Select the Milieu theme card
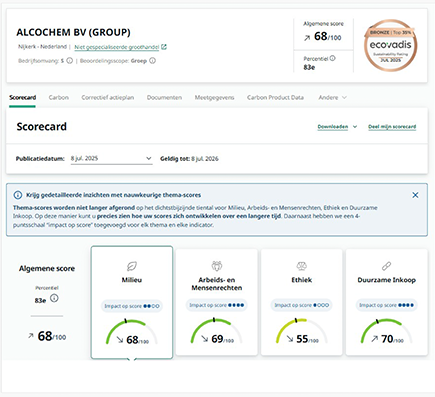The height and width of the screenshot is (397, 435). pos(132,302)
